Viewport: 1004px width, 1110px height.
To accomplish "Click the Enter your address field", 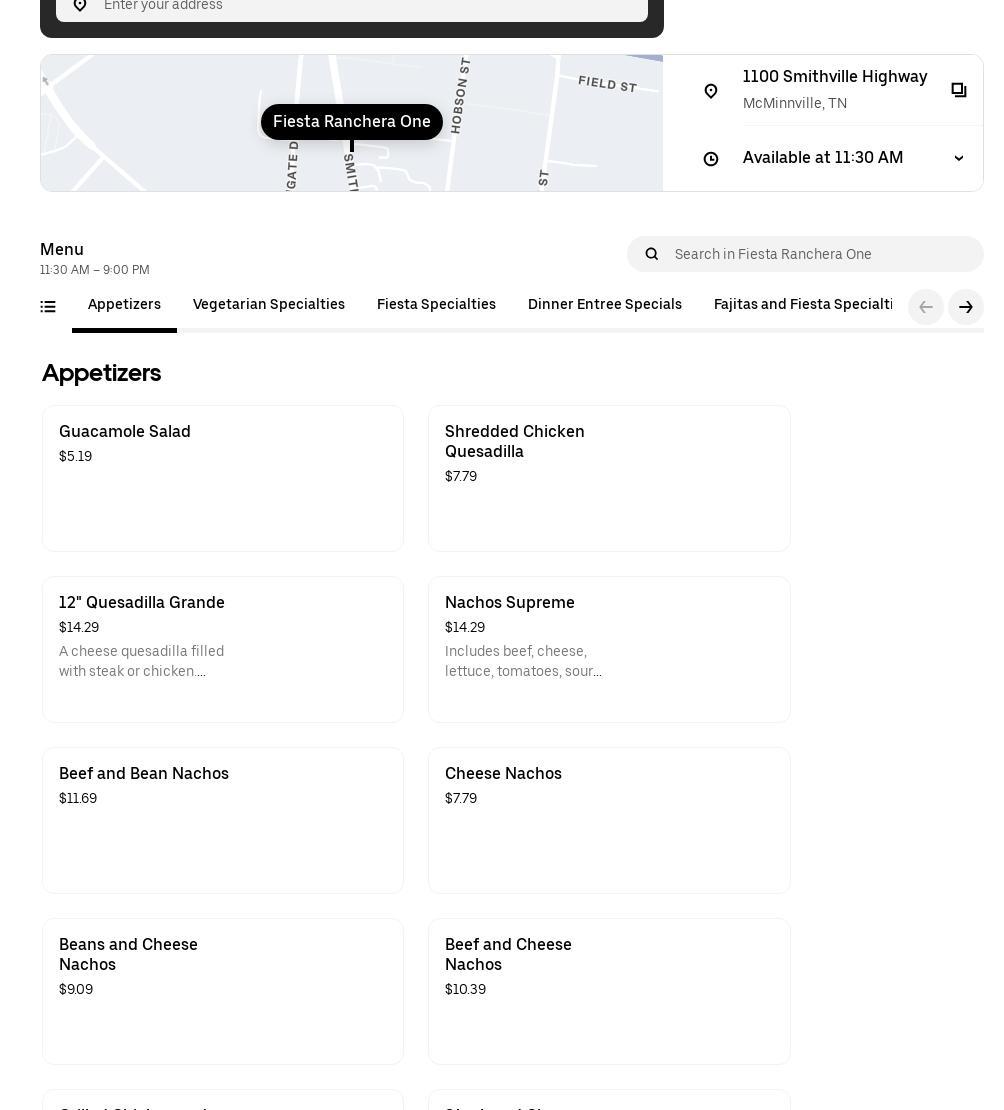I will pos(352,7).
